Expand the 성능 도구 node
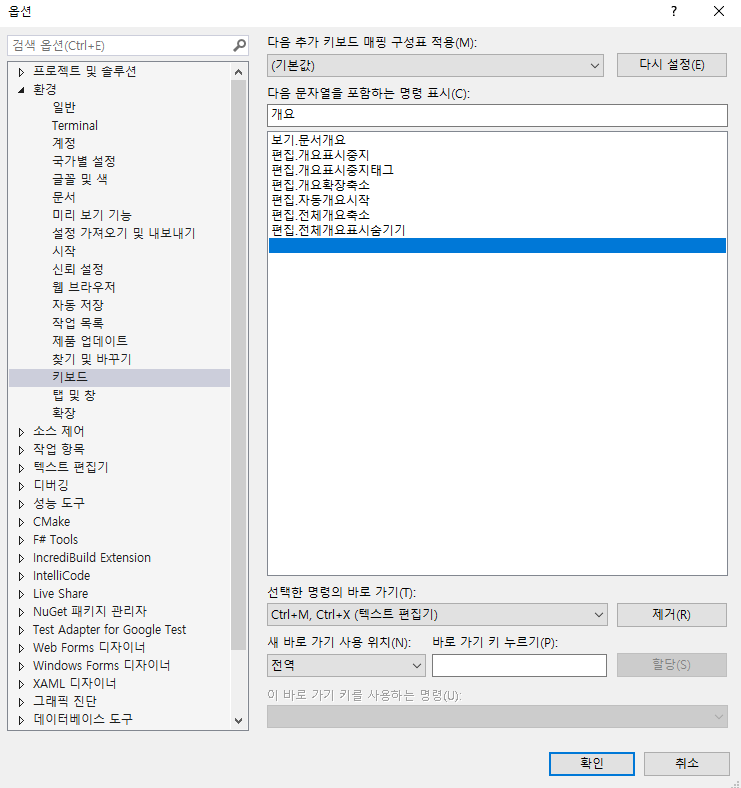Viewport: 741px width, 788px height. [x=21, y=504]
